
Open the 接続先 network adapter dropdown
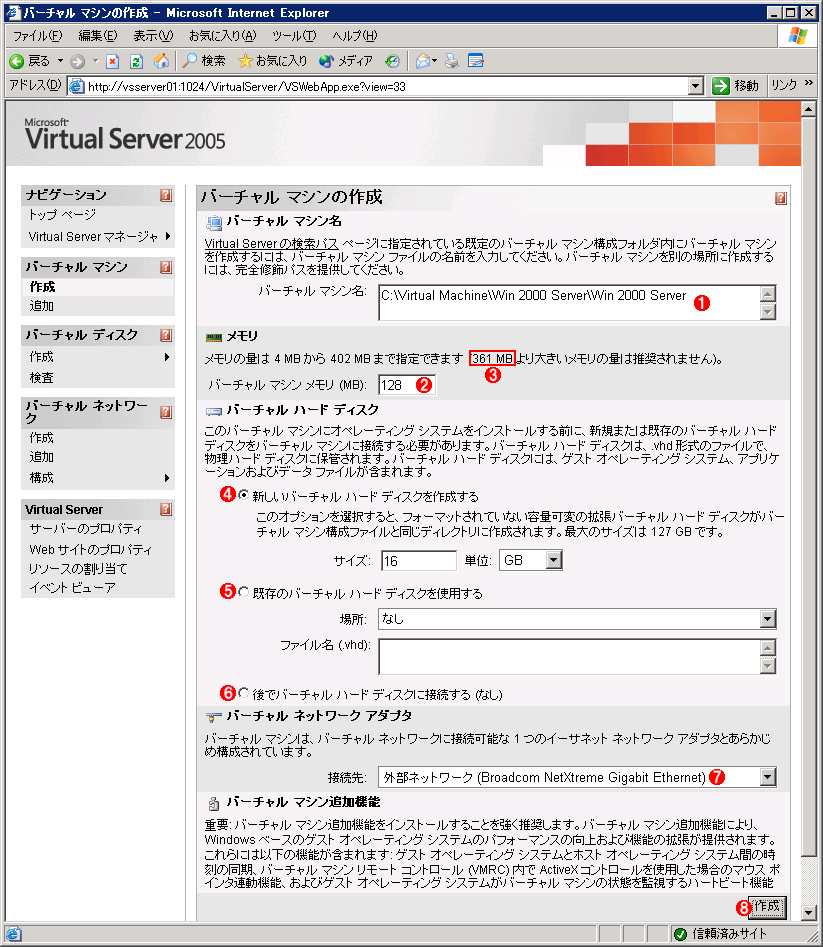click(767, 777)
